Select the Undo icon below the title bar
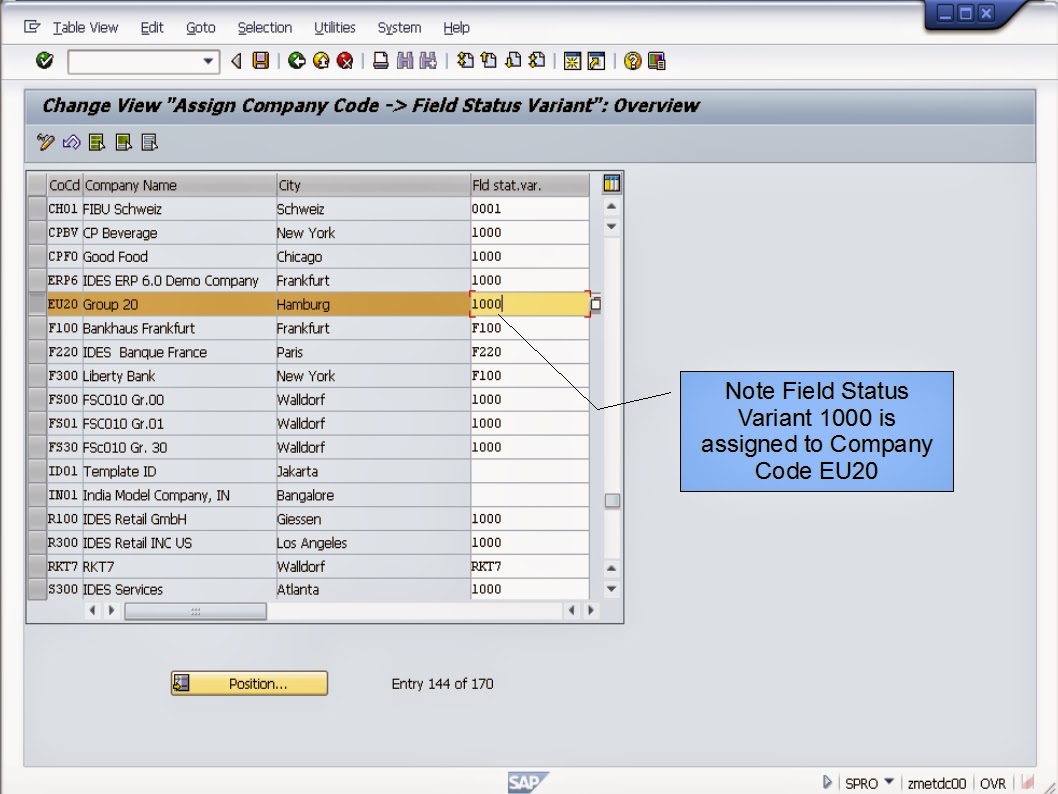This screenshot has height=794, width=1058. pyautogui.click(x=70, y=142)
